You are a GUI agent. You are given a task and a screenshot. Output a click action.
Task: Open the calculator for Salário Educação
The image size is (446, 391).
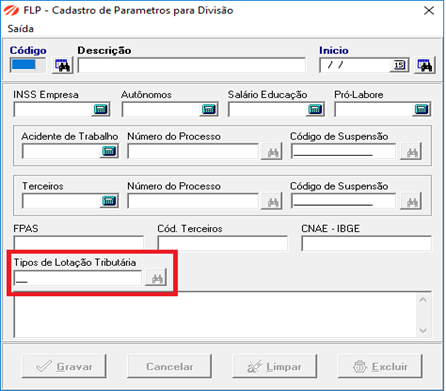pyautogui.click(x=315, y=109)
